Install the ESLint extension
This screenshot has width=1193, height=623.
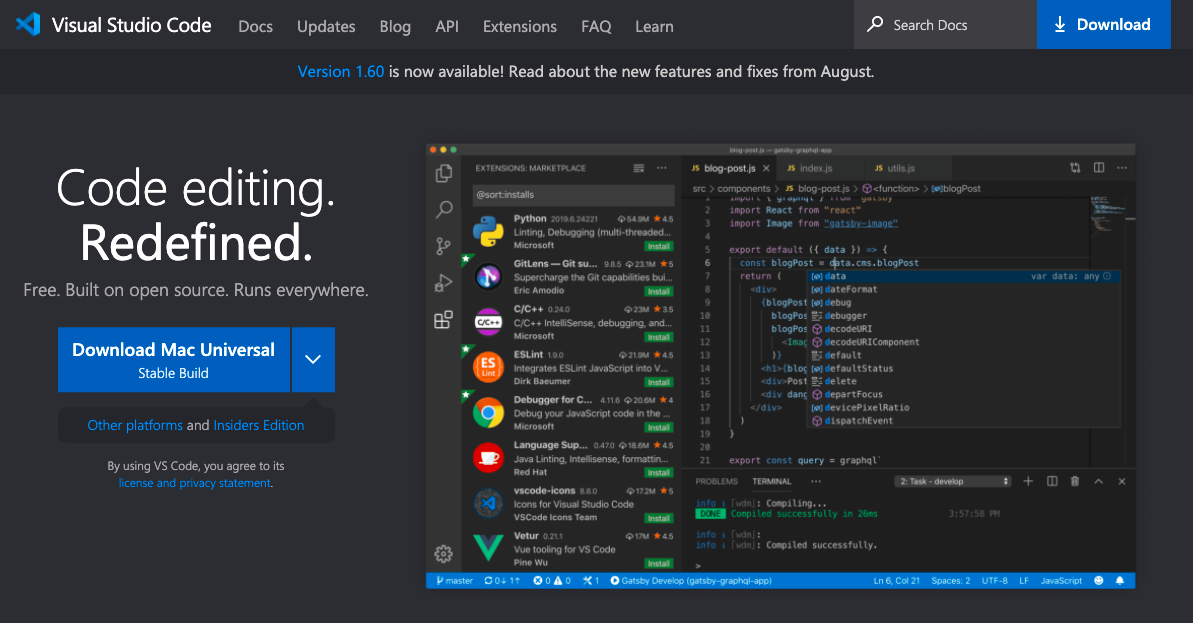pyautogui.click(x=658, y=382)
